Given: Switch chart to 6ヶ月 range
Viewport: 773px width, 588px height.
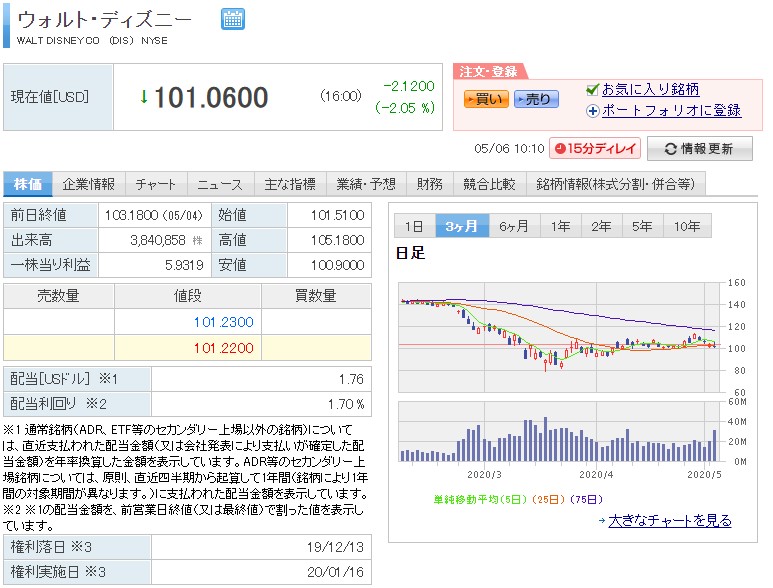Looking at the screenshot, I should [x=514, y=226].
